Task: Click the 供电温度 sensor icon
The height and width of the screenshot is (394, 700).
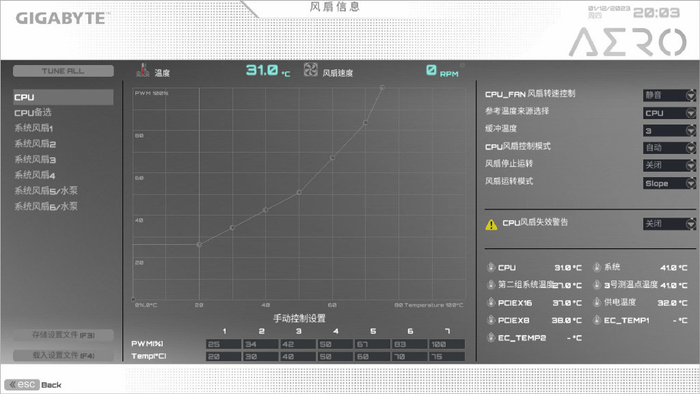Action: coord(596,303)
